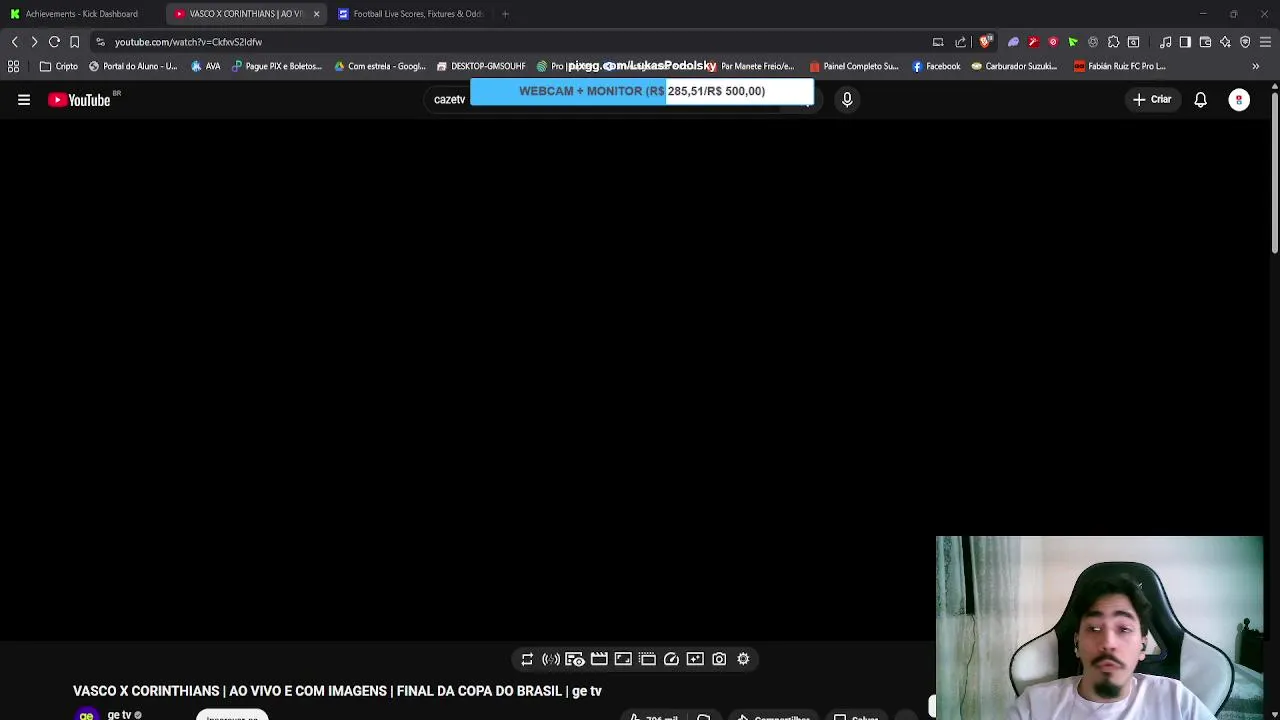Click the screen-with-eye icon in player toolbar
This screenshot has width=1280, height=720.
[x=575, y=659]
